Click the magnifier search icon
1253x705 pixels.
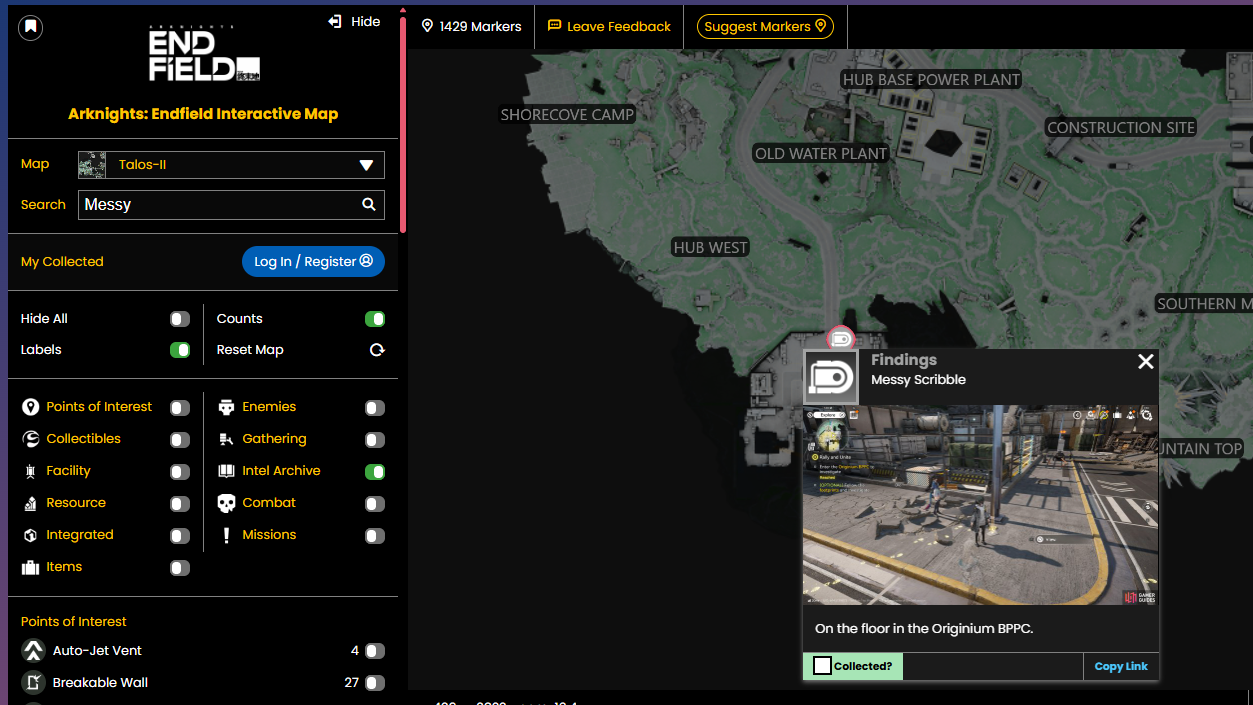click(x=369, y=204)
